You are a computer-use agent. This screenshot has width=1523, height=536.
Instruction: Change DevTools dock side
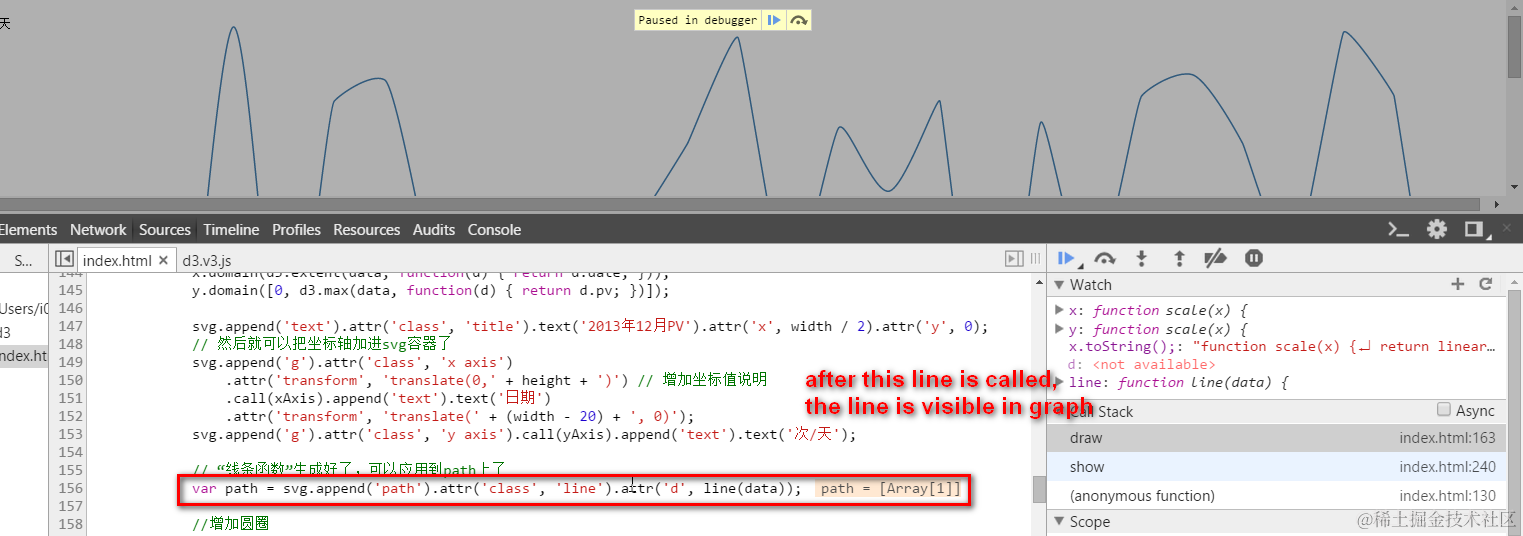(1474, 229)
